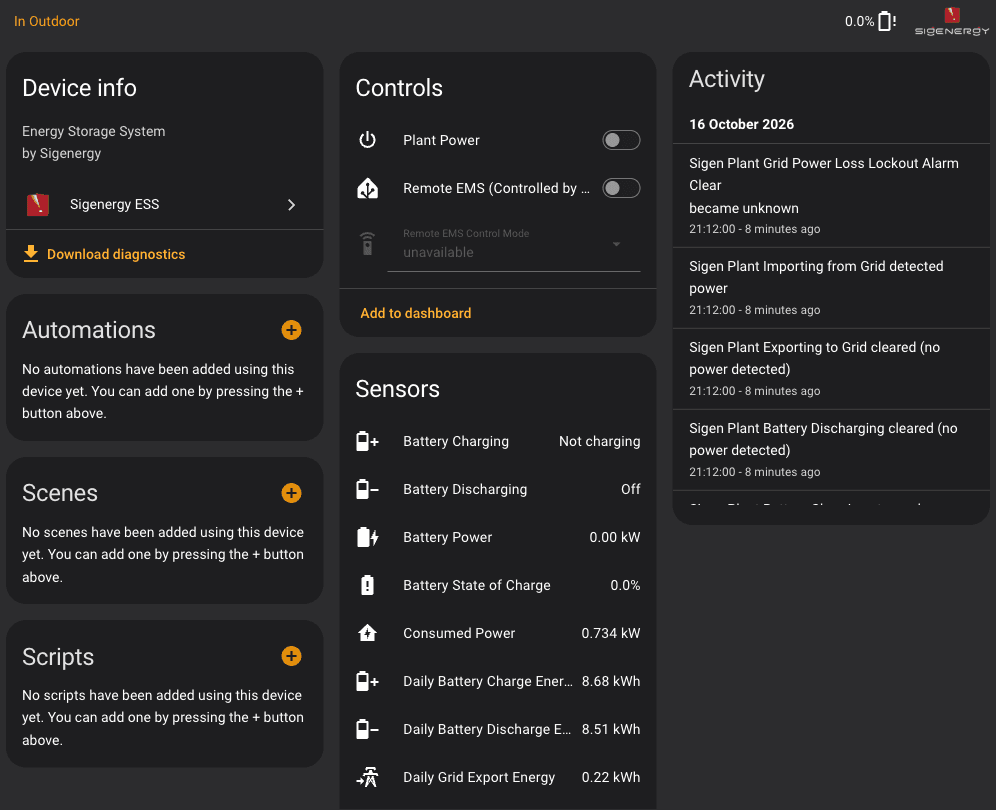This screenshot has width=996, height=810.
Task: Open Sigenergy ESS integration entry
Action: click(x=165, y=205)
